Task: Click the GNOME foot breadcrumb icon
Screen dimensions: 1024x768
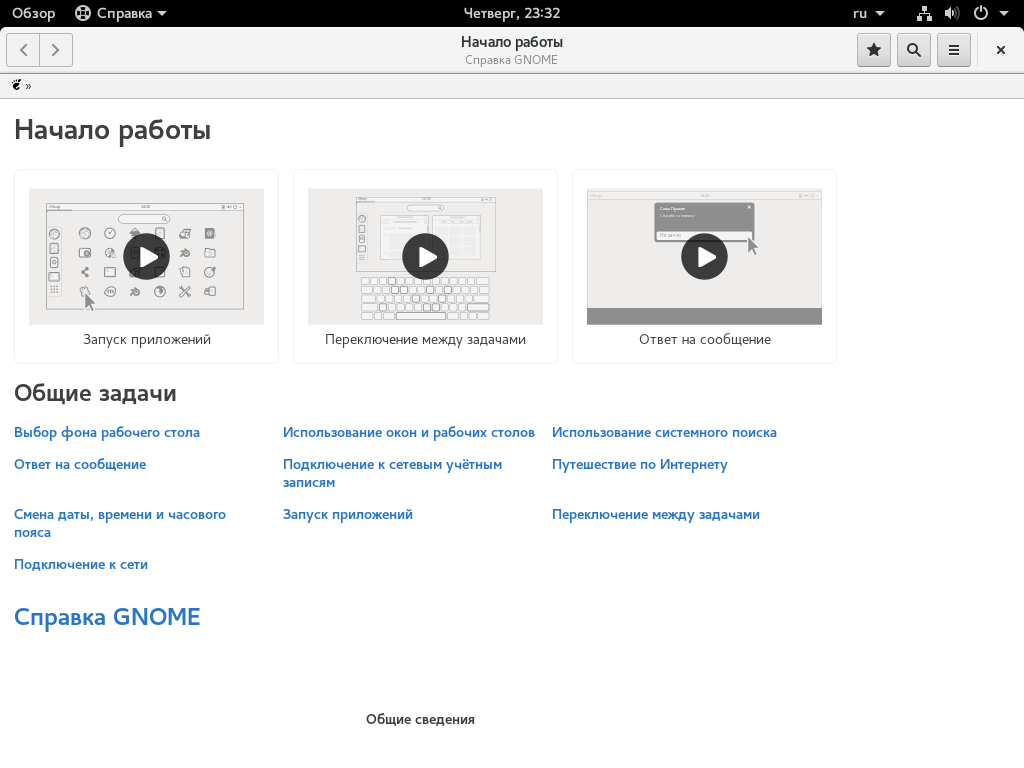Action: [16, 85]
